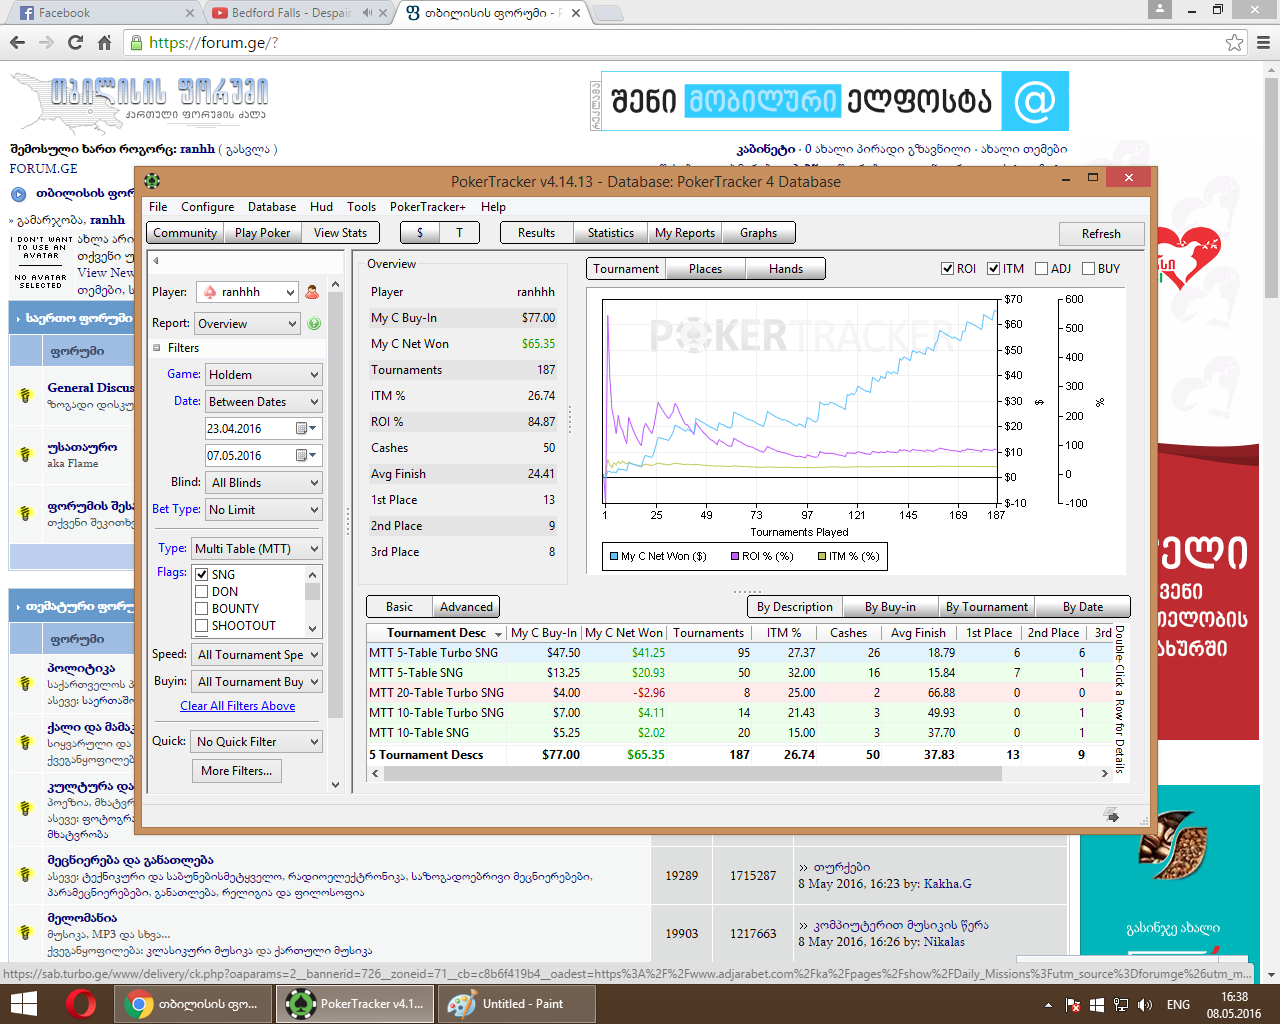1280x1024 pixels.
Task: Switch the table to By Date
Action: point(1083,607)
